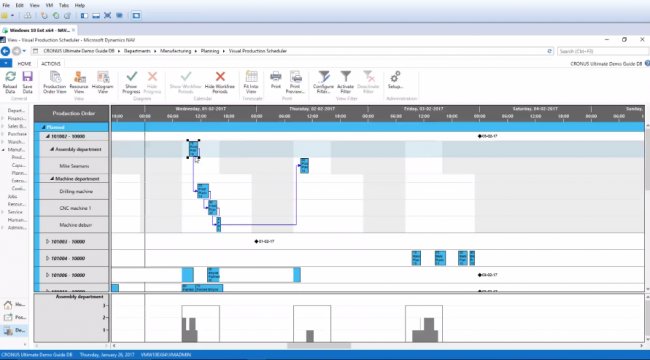This screenshot has width=650, height=360.
Task: Open the Help menu
Action: tap(80, 5)
